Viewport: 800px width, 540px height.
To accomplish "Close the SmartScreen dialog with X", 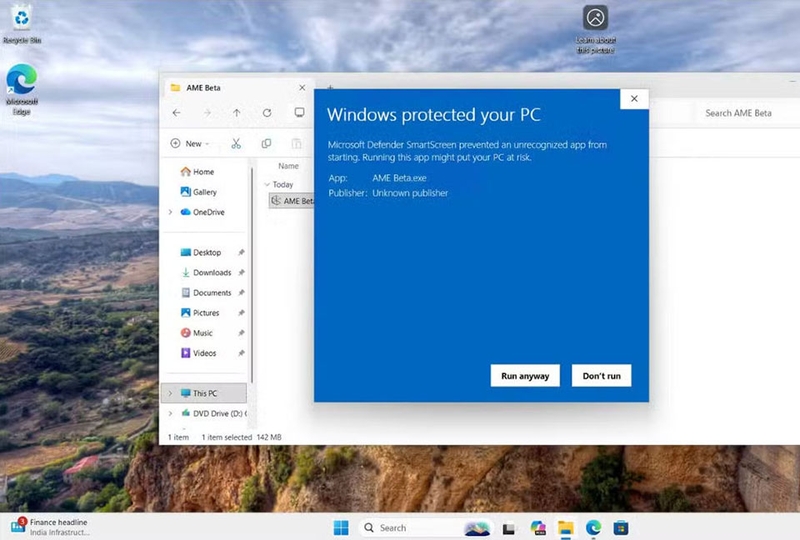I will pos(634,99).
